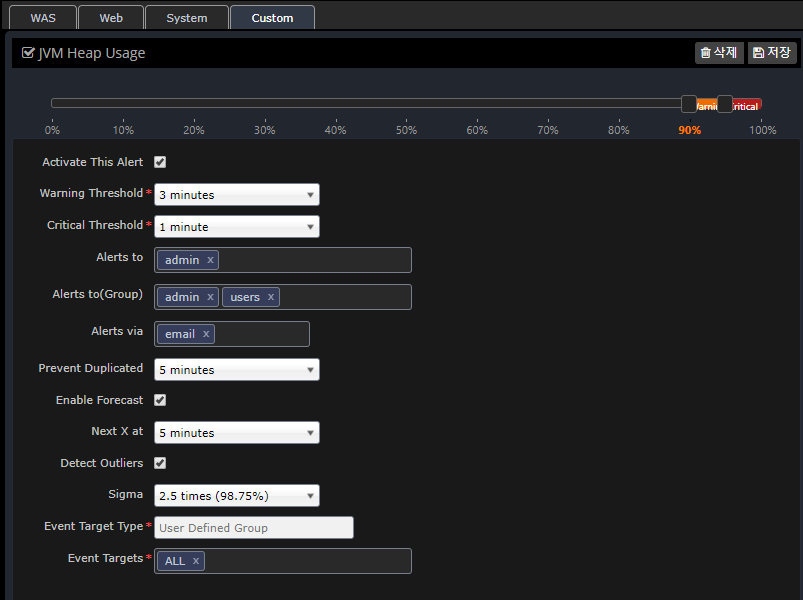
Task: Remove the ALL tag from Event Targets
Action: [x=196, y=561]
